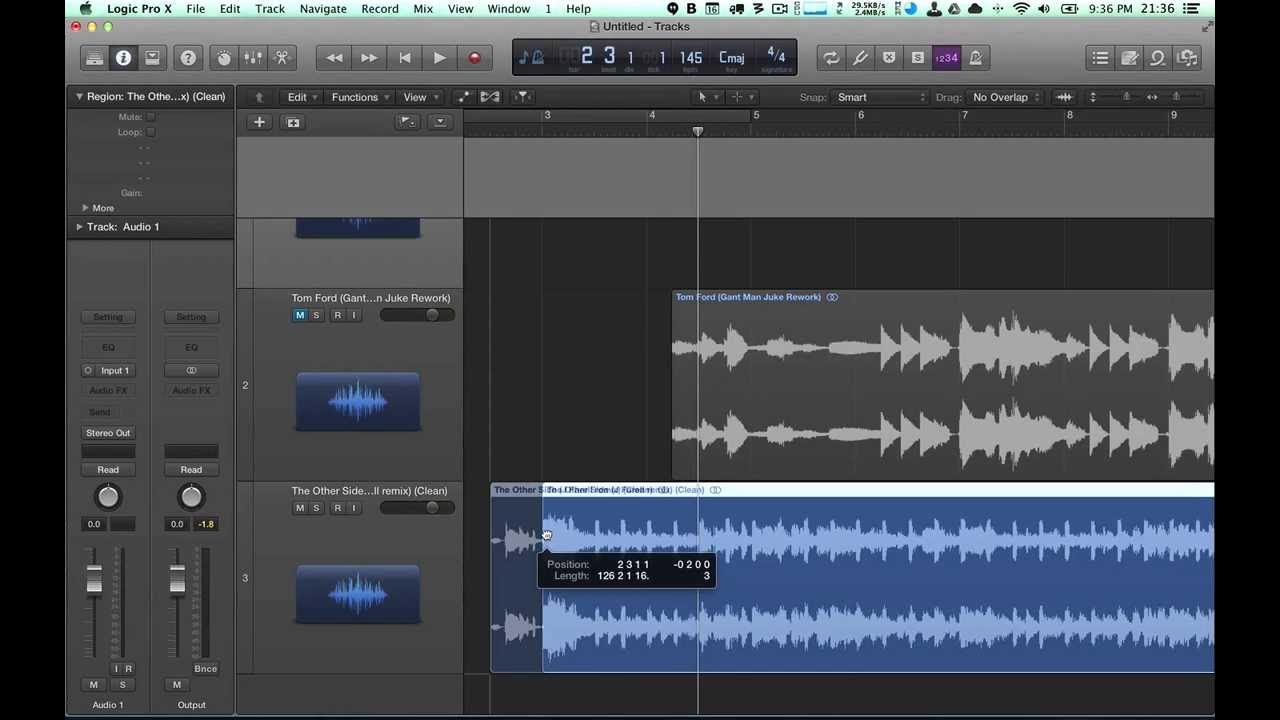The width and height of the screenshot is (1280, 720).
Task: Click the Bnce bounce button
Action: click(205, 669)
